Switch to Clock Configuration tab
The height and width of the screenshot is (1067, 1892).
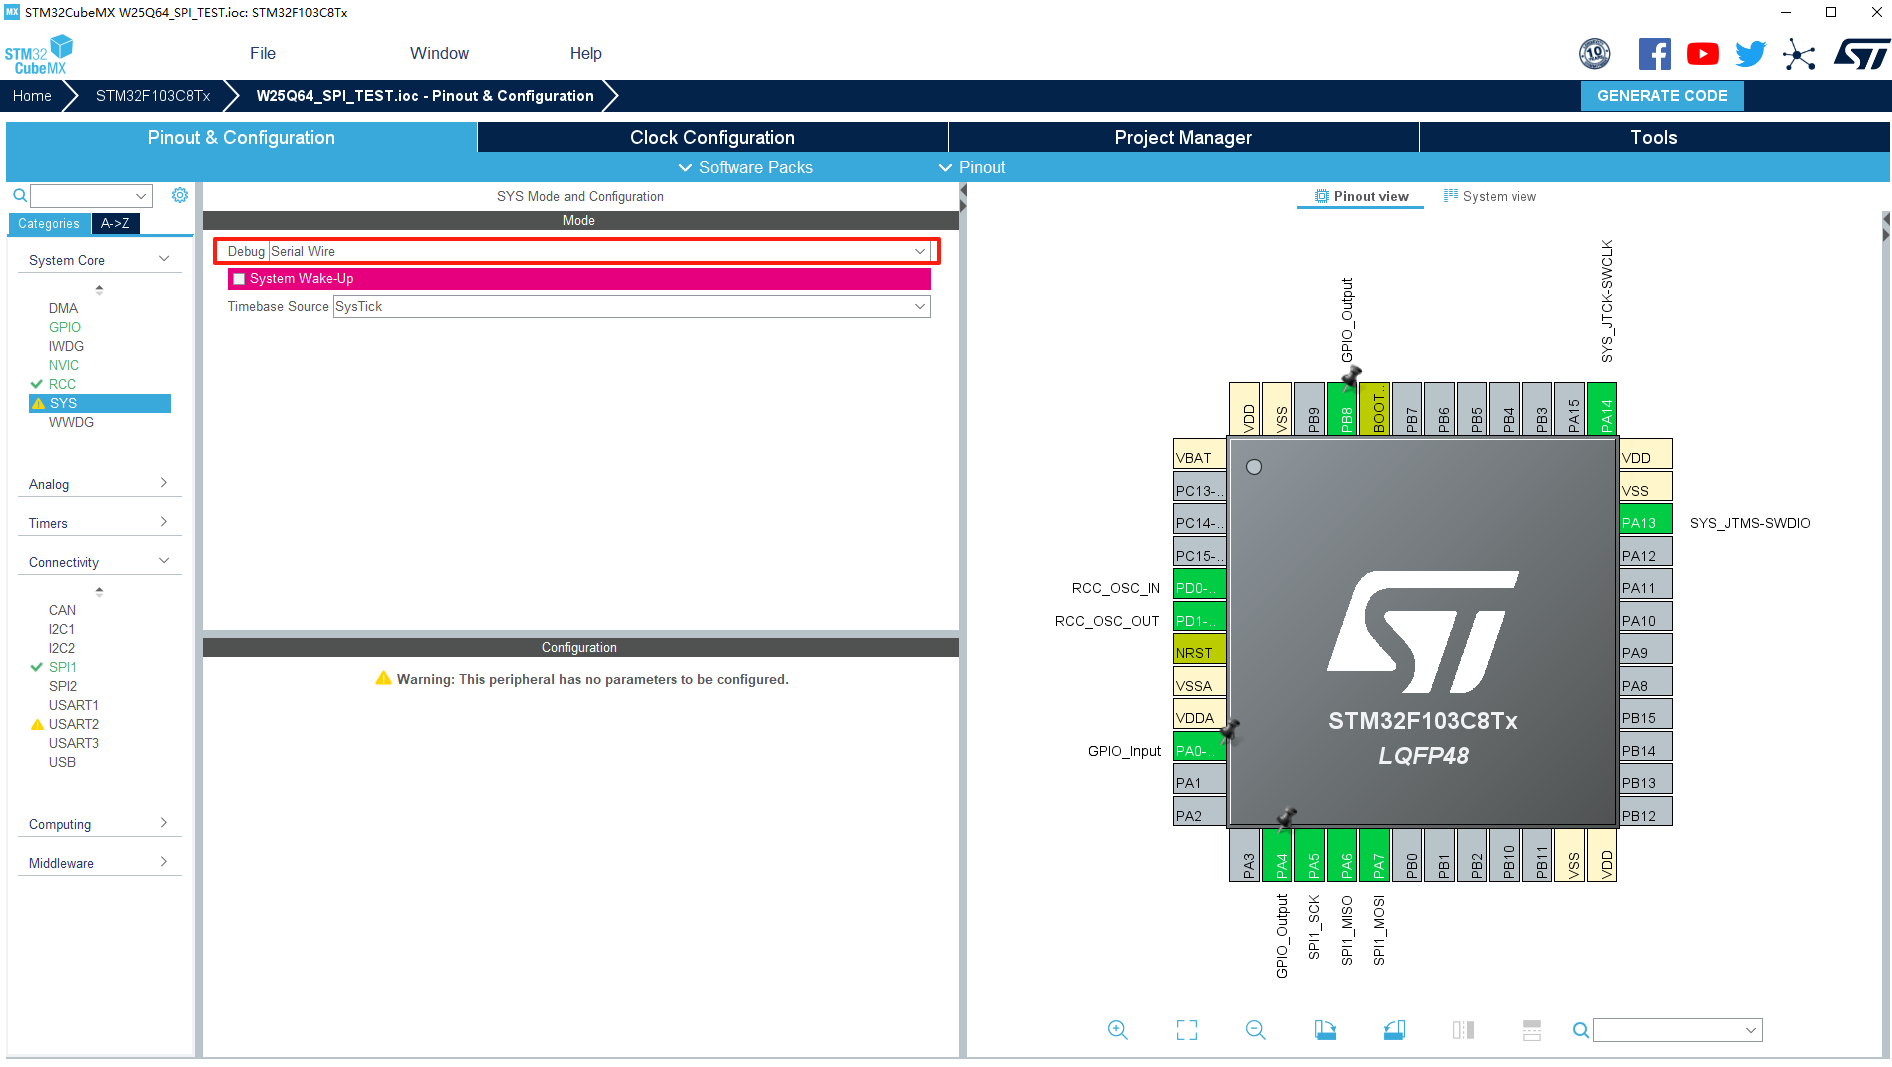coord(712,137)
